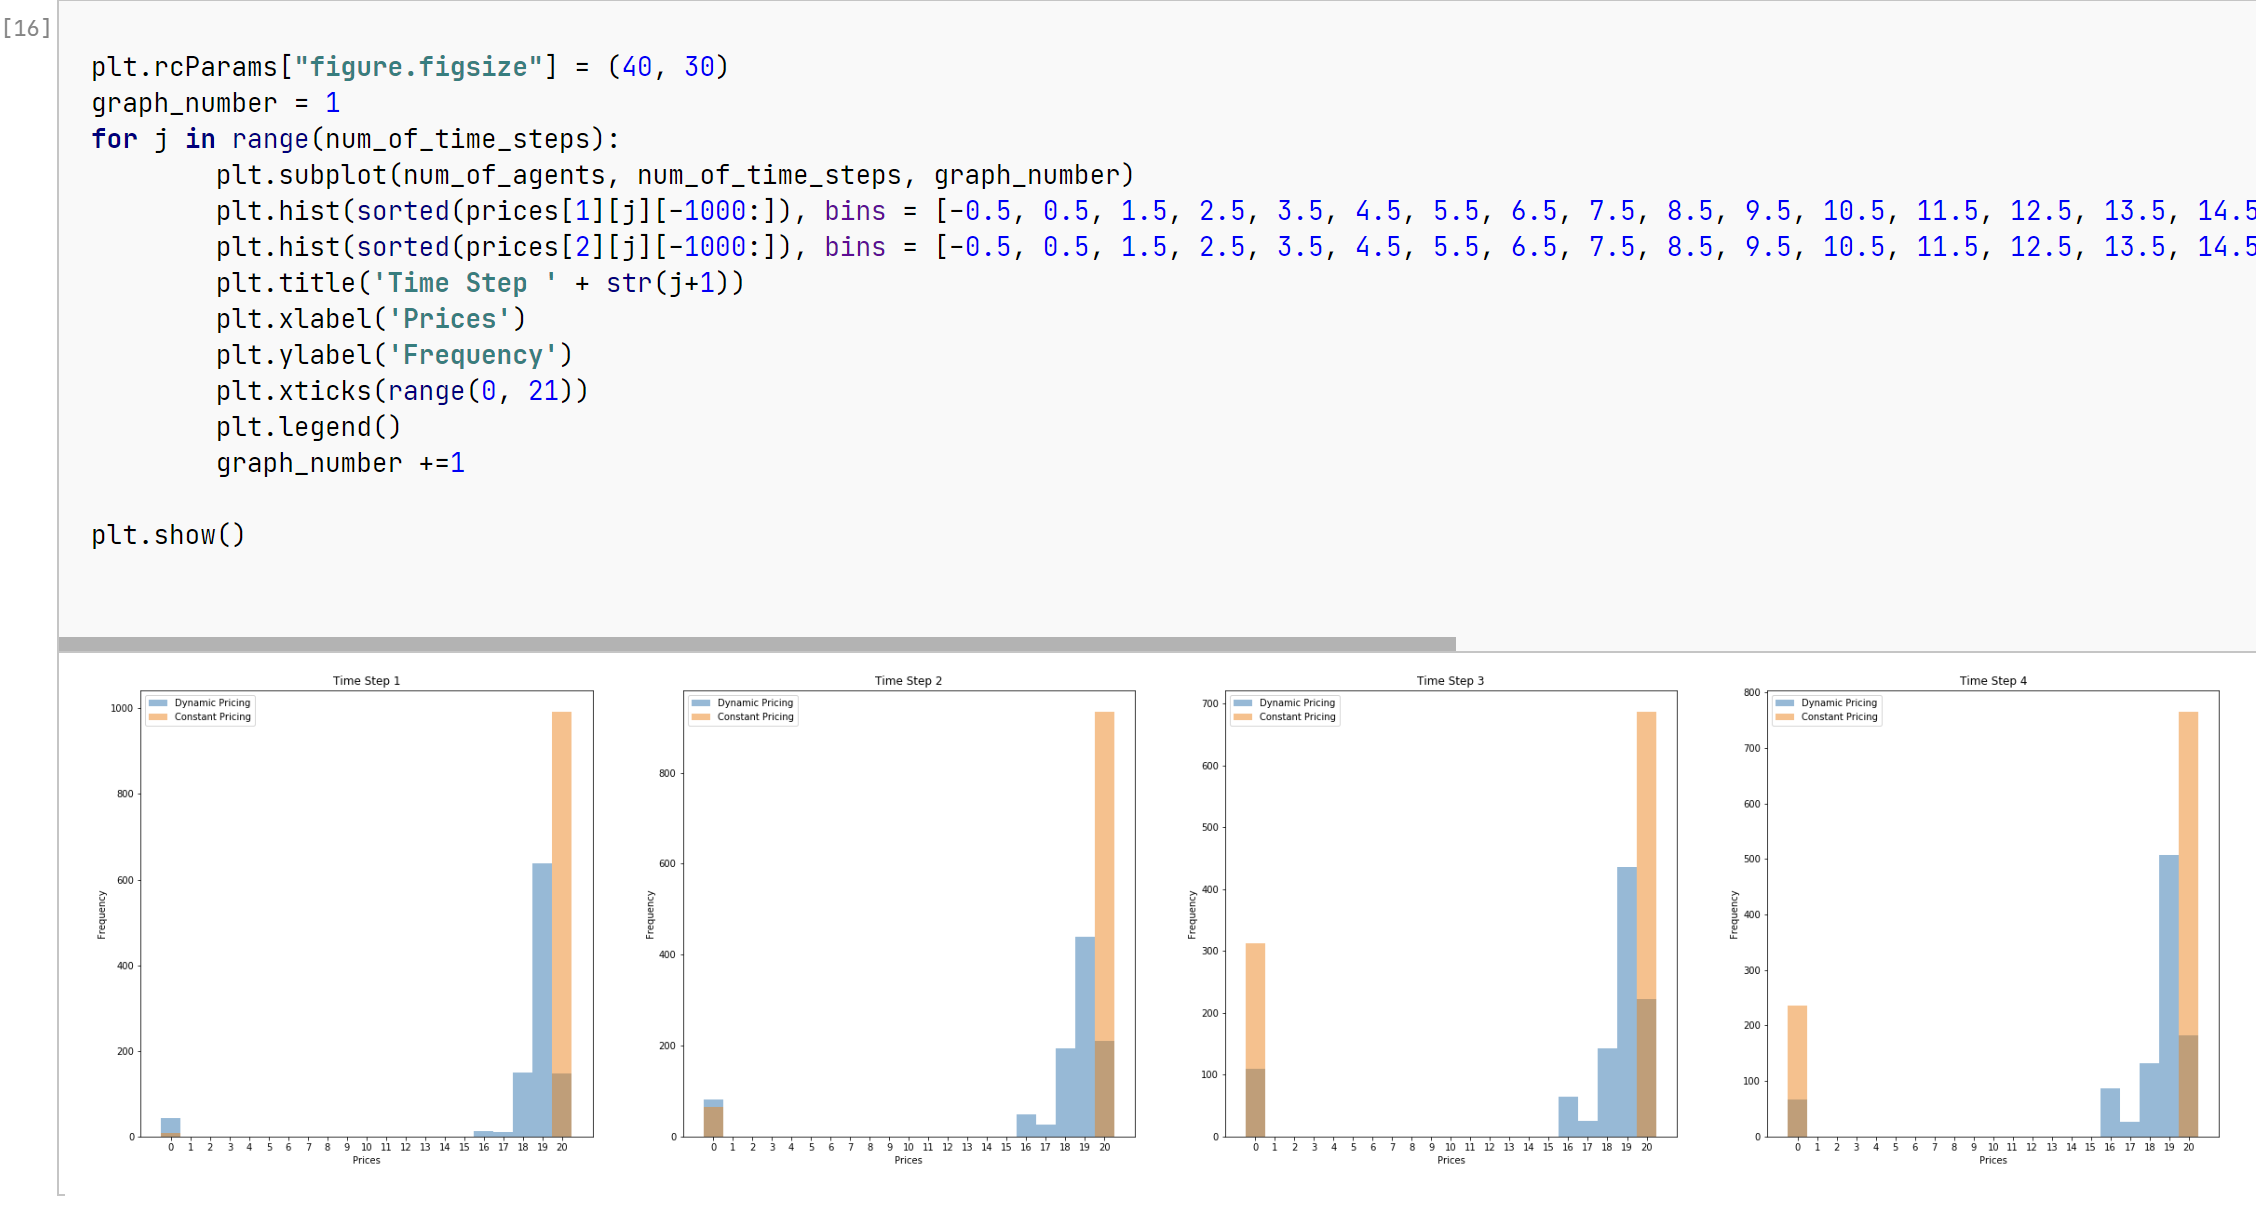Select the Time Step 3 histogram plot
Screen dimensions: 2256x1209
(x=1450, y=913)
